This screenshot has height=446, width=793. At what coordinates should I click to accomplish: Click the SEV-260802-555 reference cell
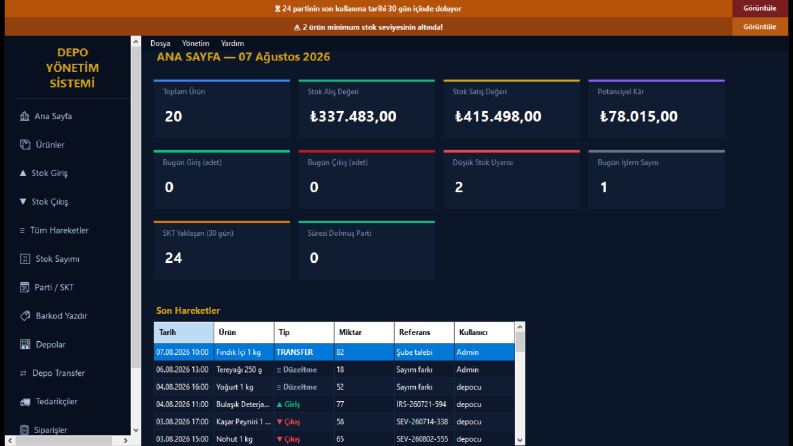click(x=422, y=439)
